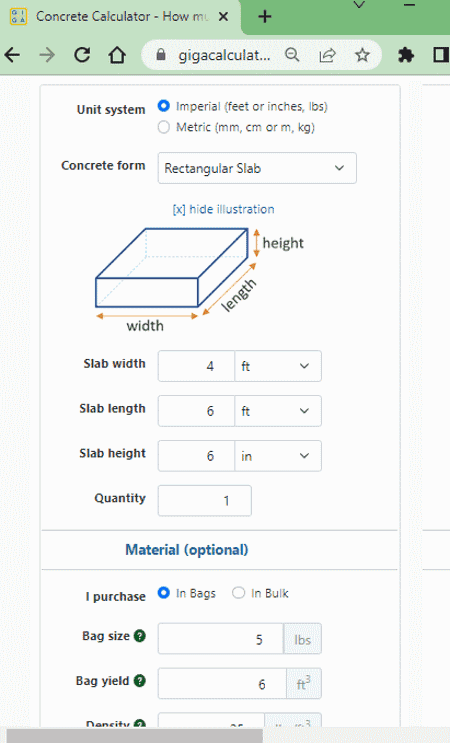Viewport: 450px width, 743px height.
Task: Expand the Slab width unit dropdown
Action: 278,366
